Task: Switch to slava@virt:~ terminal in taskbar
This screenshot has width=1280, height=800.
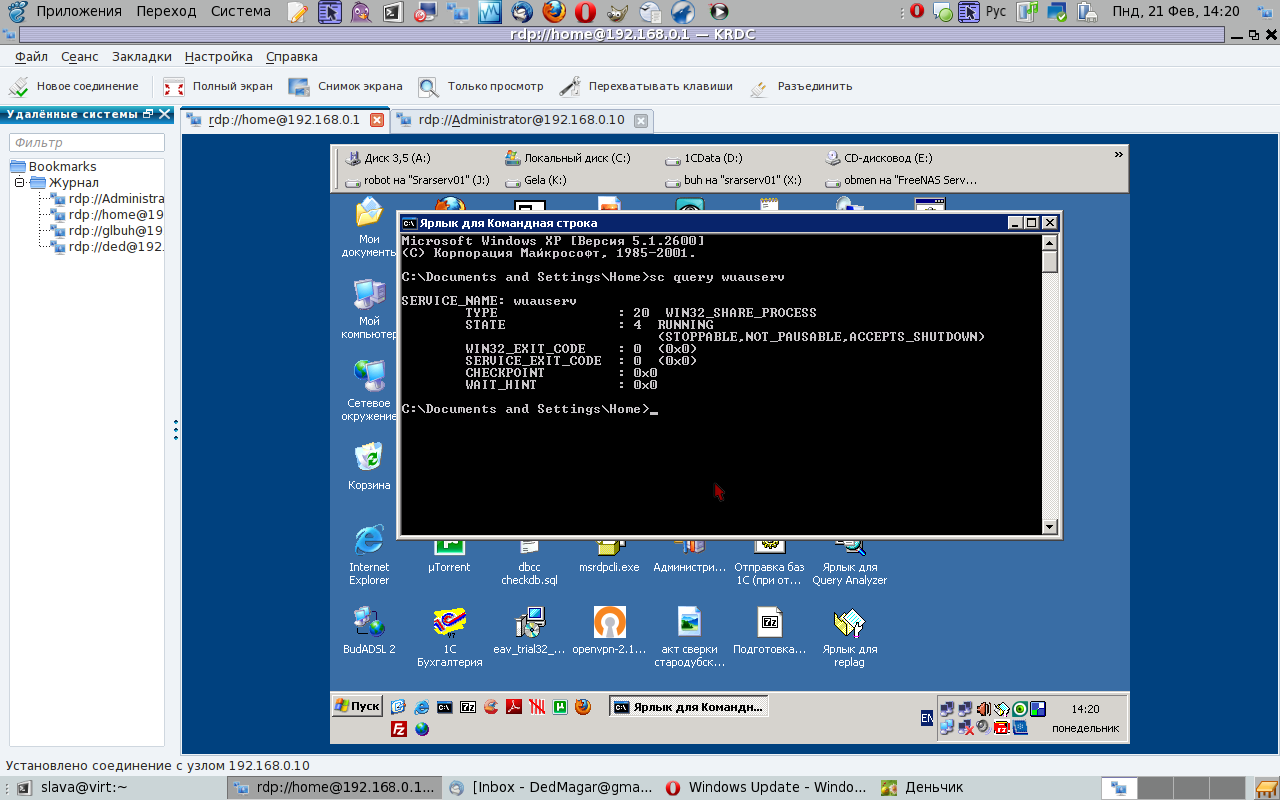Action: pyautogui.click(x=72, y=788)
